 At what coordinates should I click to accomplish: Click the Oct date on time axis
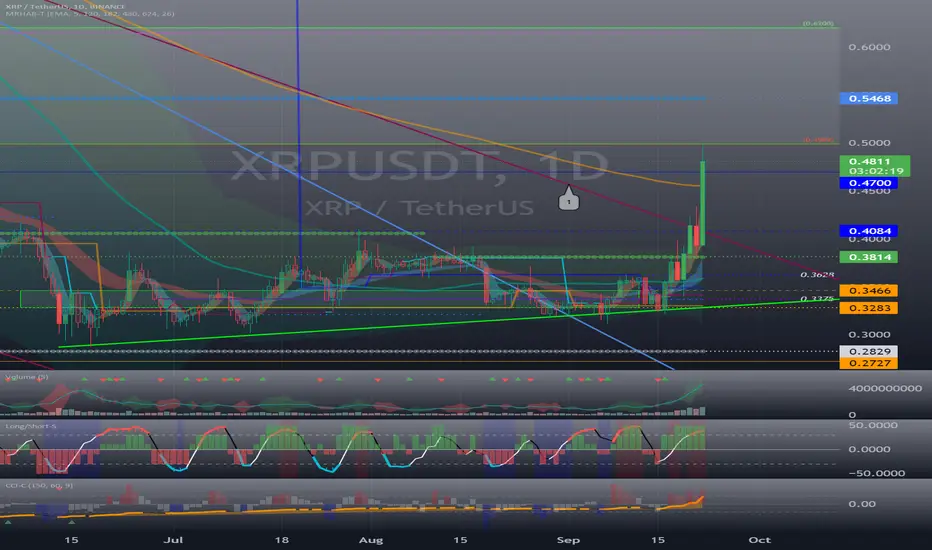(760, 540)
